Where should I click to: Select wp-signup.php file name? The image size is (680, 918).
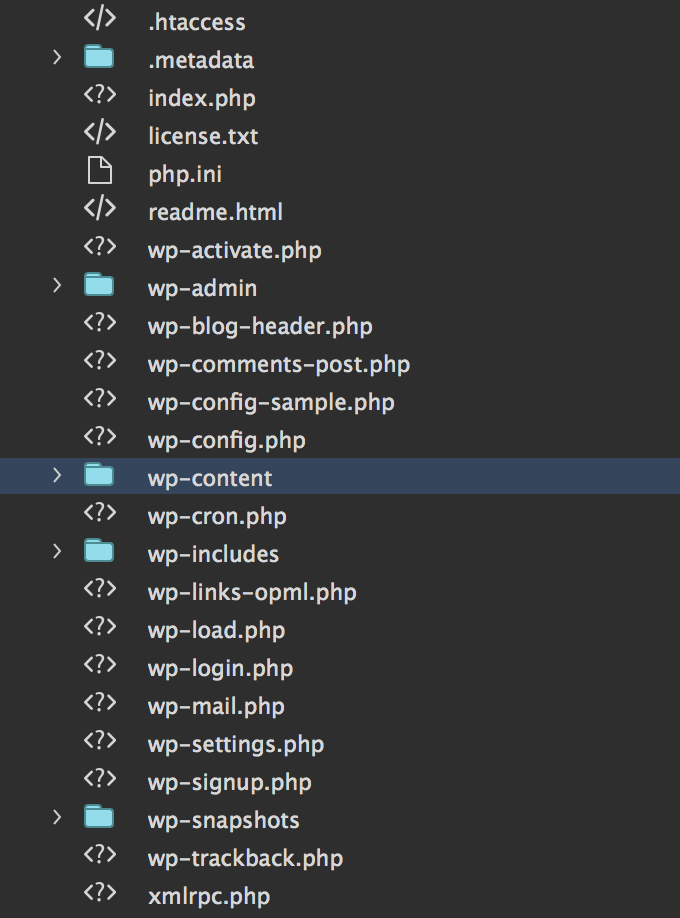pos(230,783)
